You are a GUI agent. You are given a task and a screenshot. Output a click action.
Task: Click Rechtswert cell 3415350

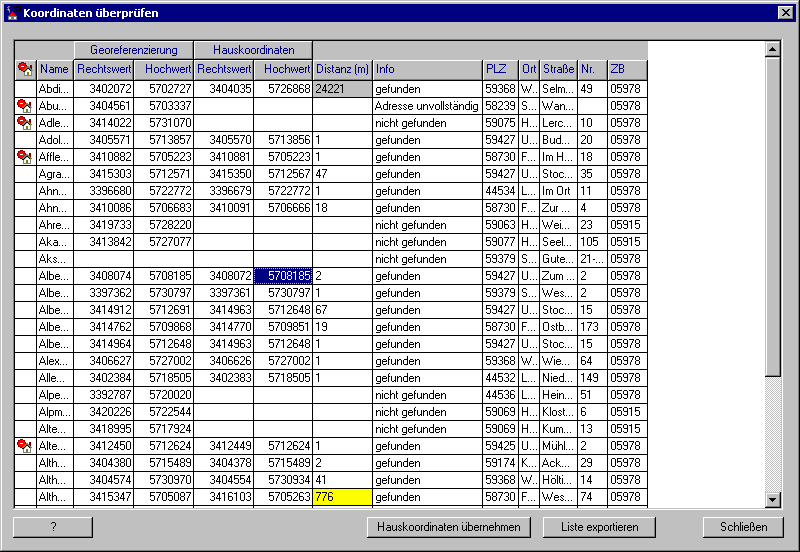pos(223,174)
